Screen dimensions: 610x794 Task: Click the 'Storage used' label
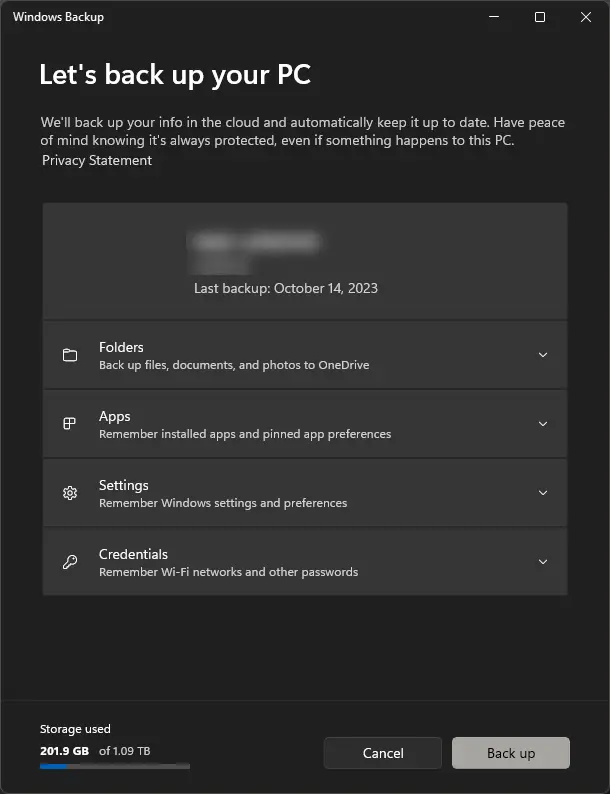(x=75, y=729)
